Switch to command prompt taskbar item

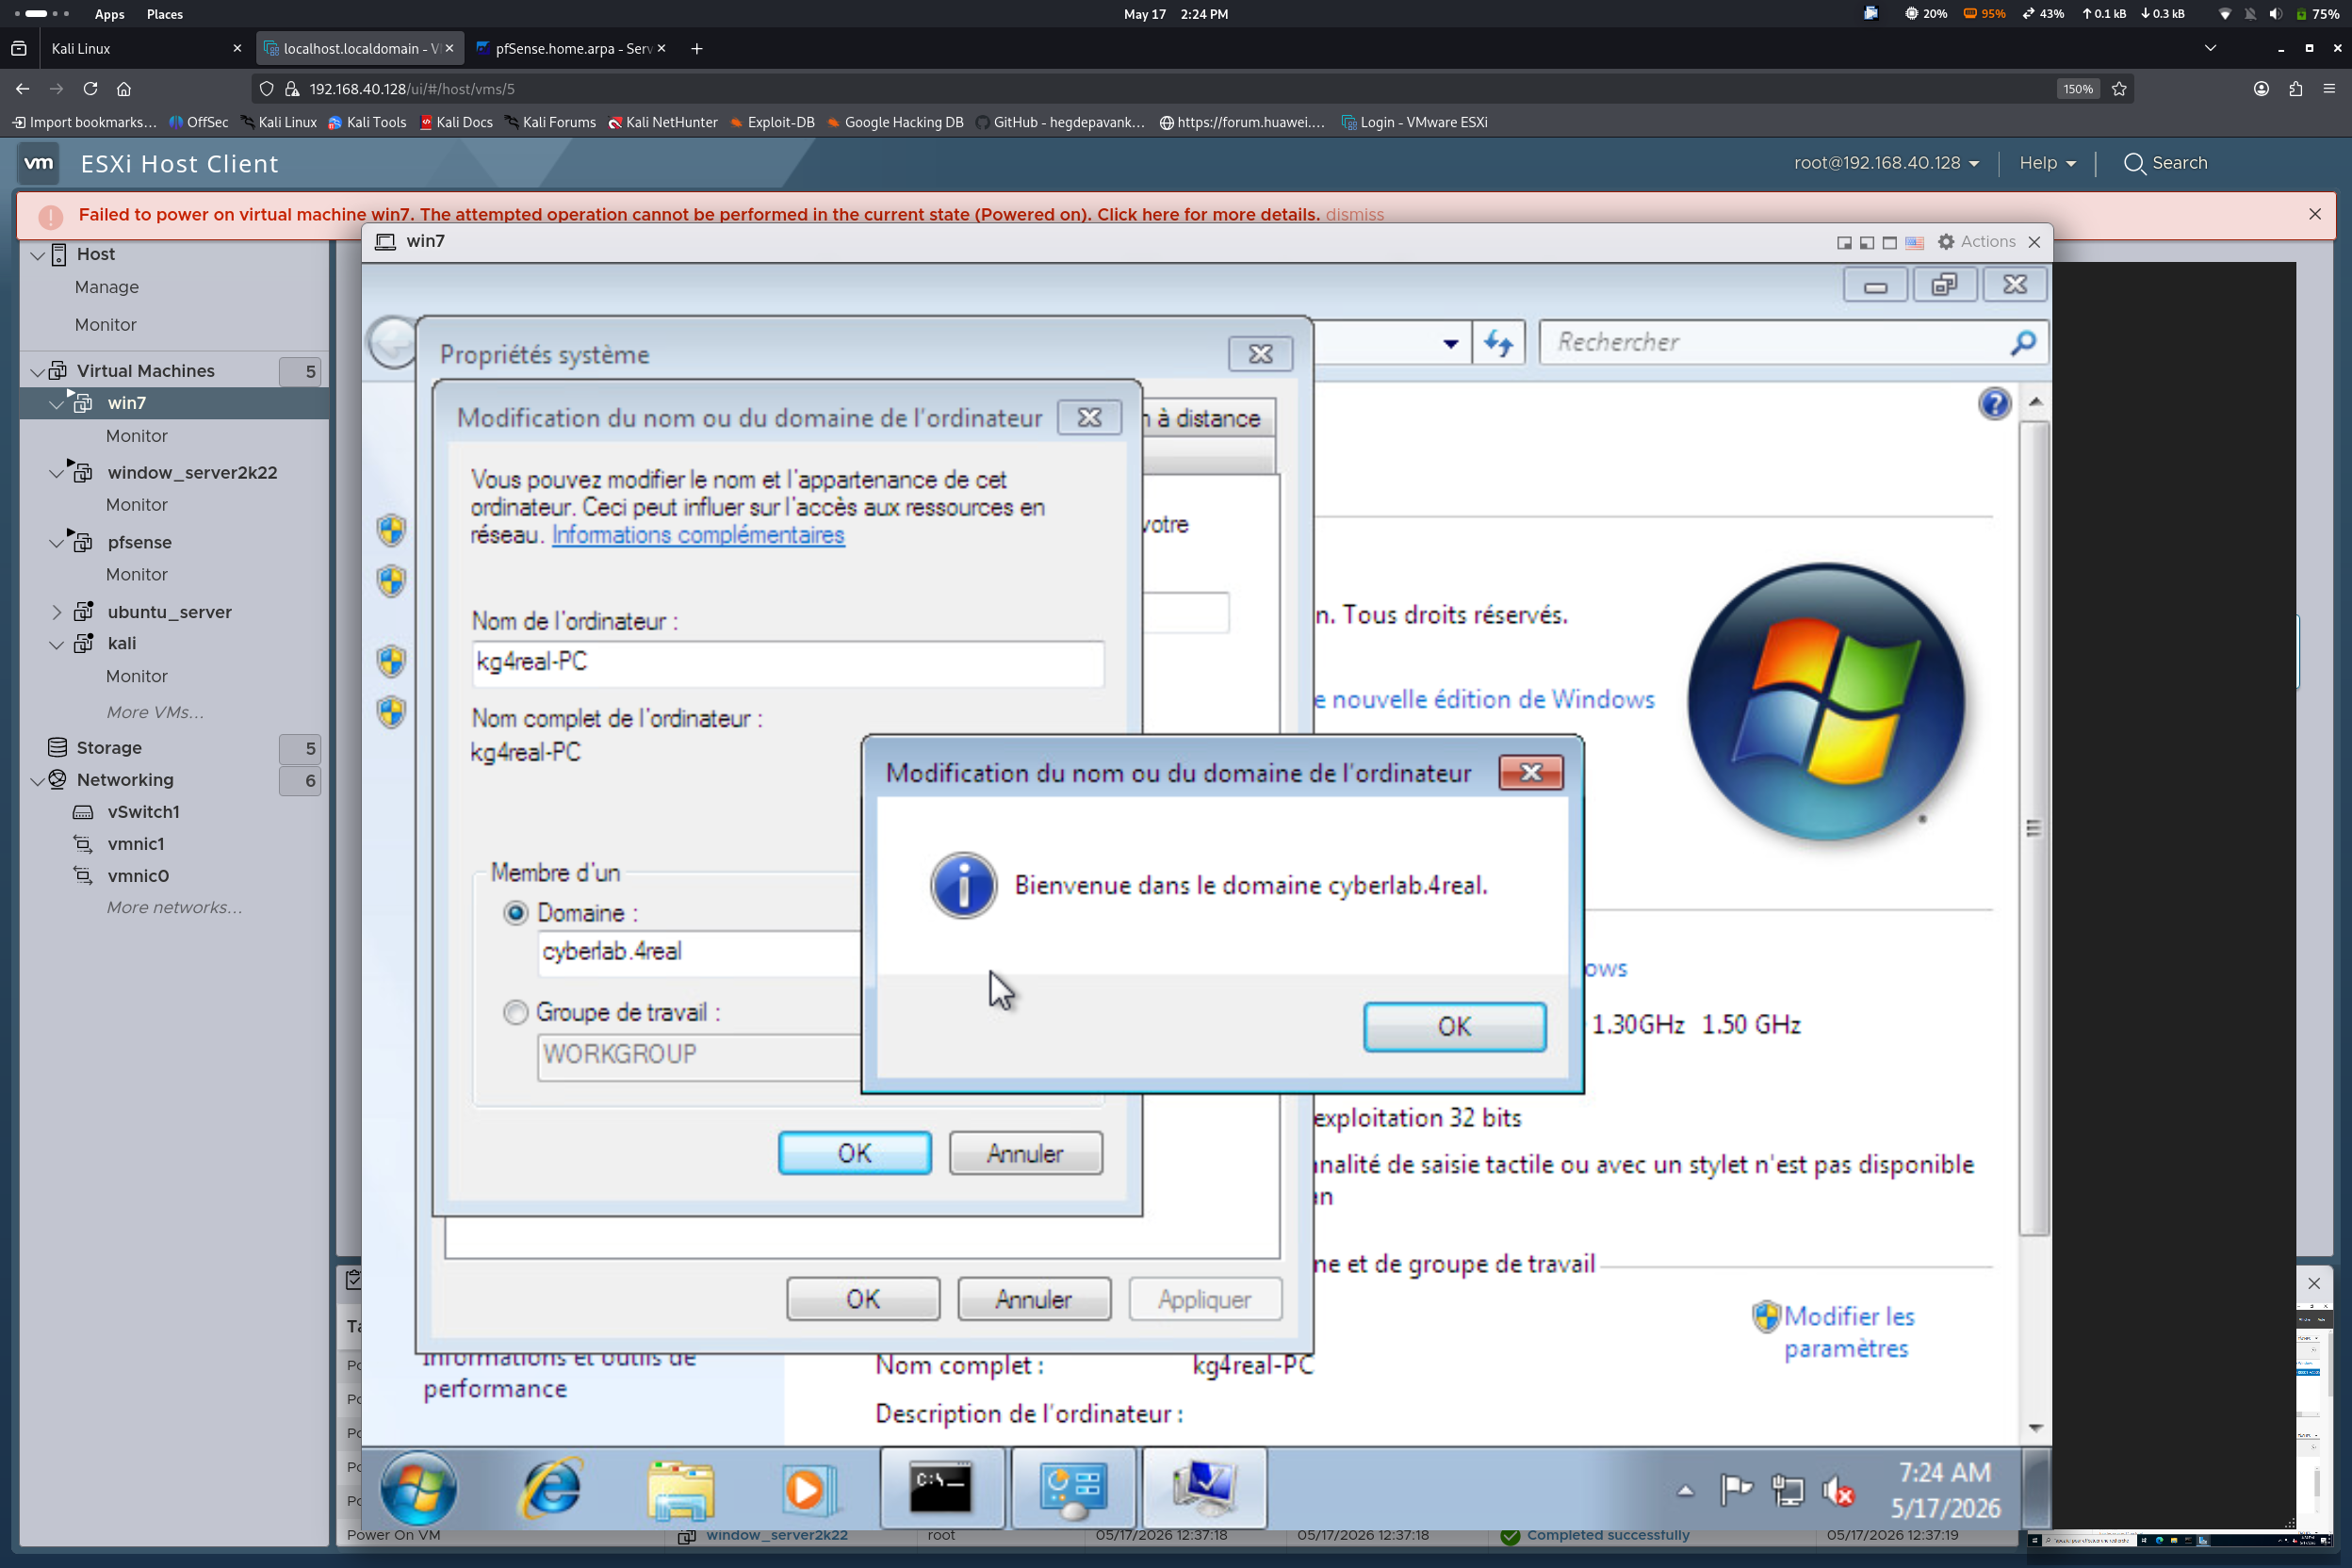click(941, 1489)
